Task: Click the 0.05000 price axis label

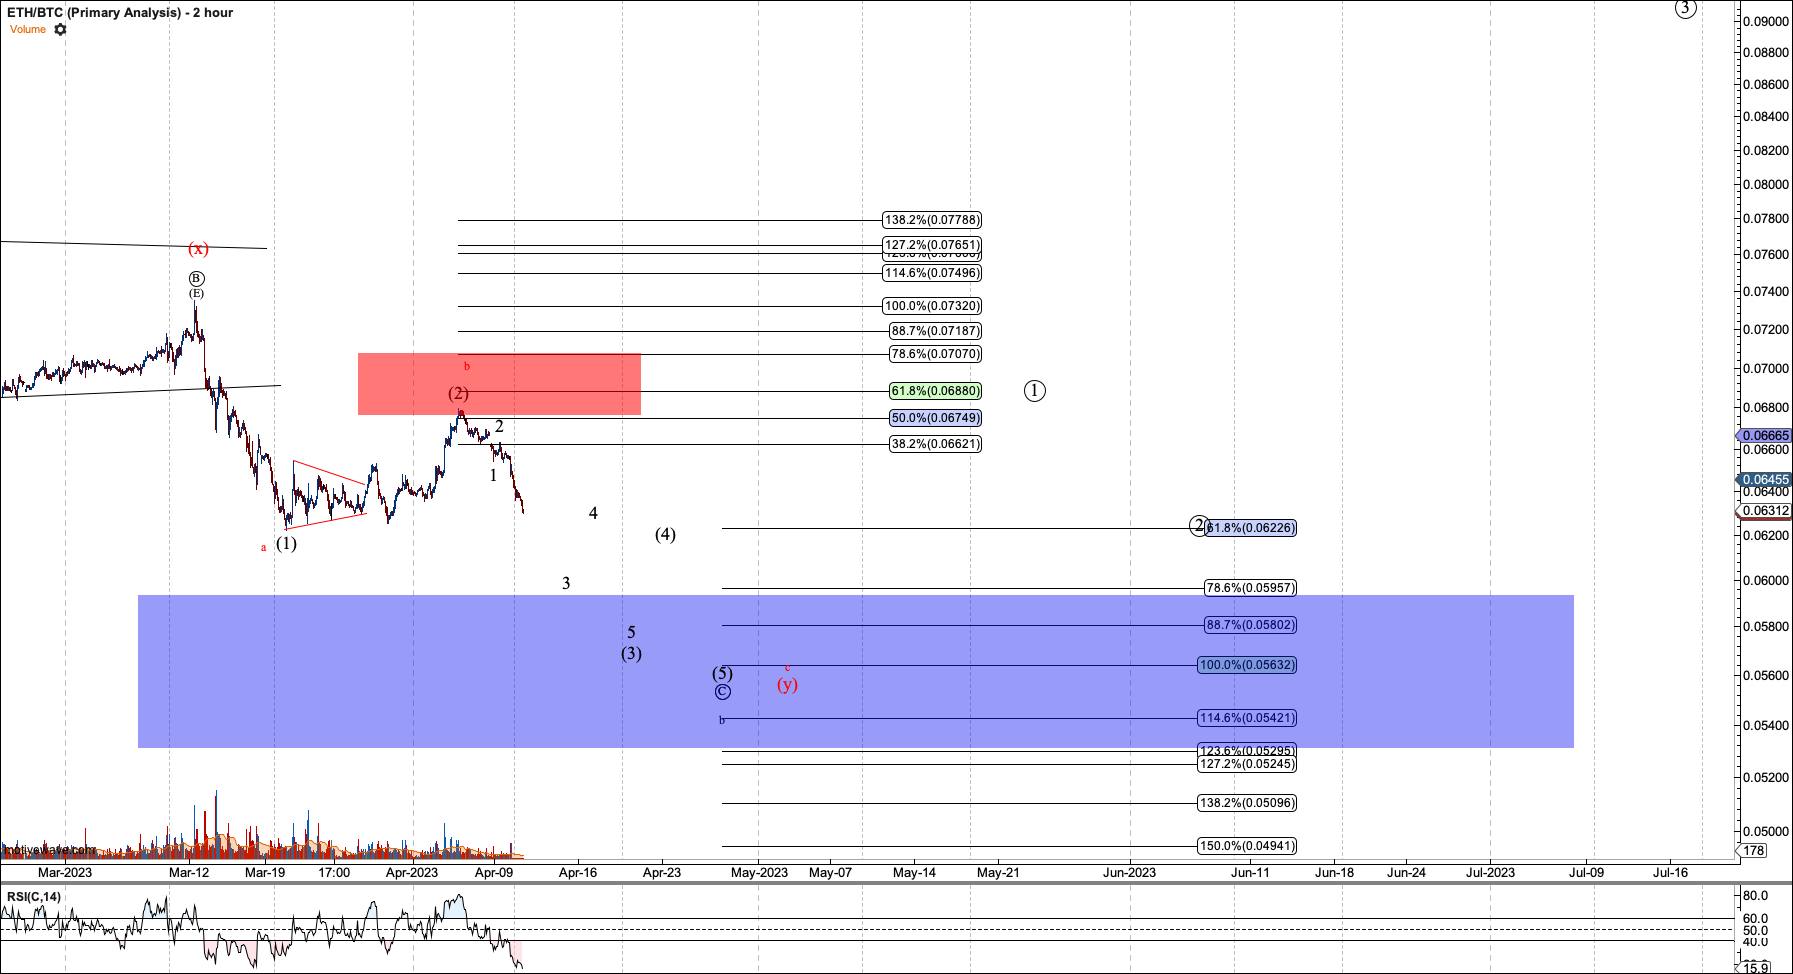Action: pyautogui.click(x=1765, y=832)
